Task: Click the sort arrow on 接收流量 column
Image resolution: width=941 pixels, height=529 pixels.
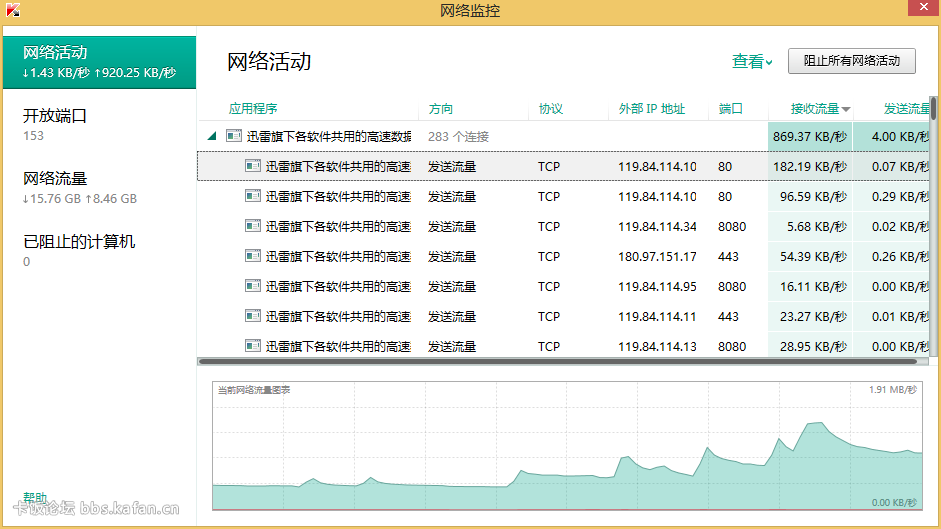Action: [x=846, y=109]
